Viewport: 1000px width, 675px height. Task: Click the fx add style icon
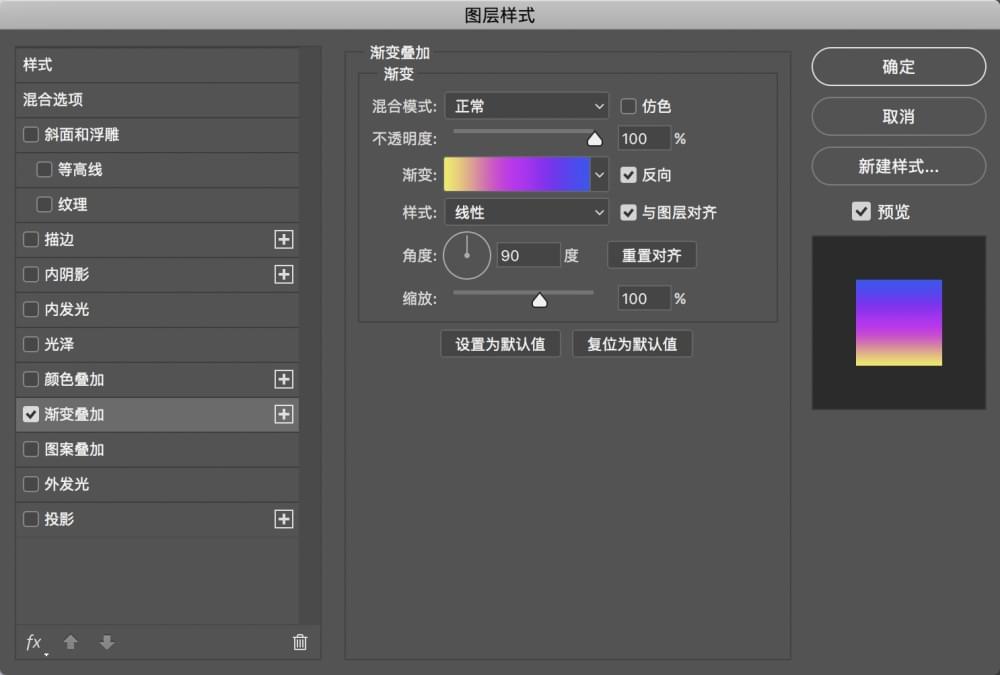coord(34,642)
